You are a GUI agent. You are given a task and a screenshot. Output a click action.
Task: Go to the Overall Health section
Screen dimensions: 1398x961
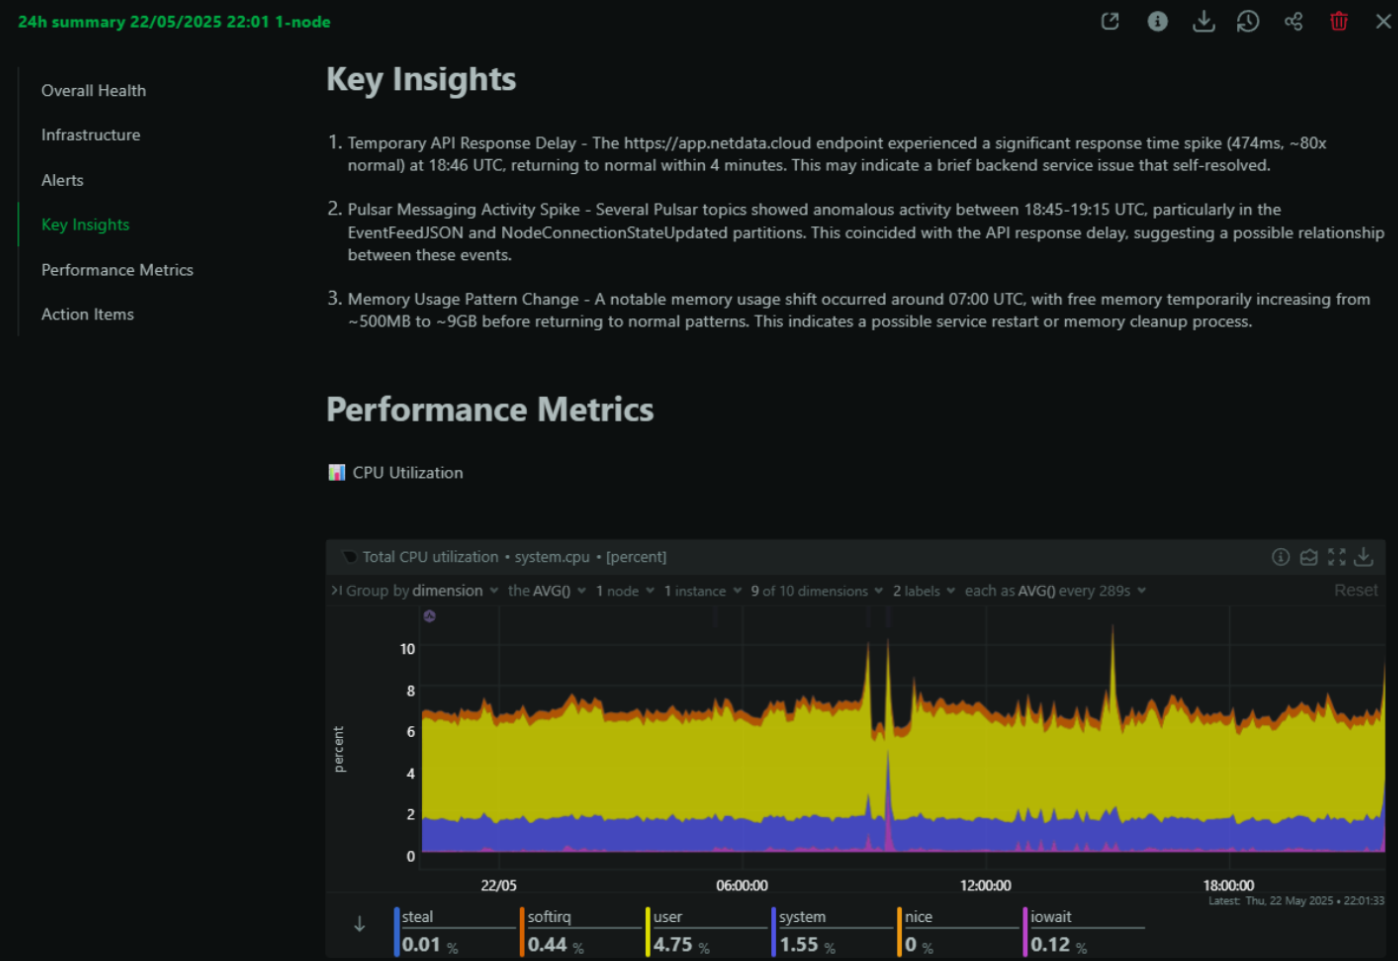[x=93, y=90]
